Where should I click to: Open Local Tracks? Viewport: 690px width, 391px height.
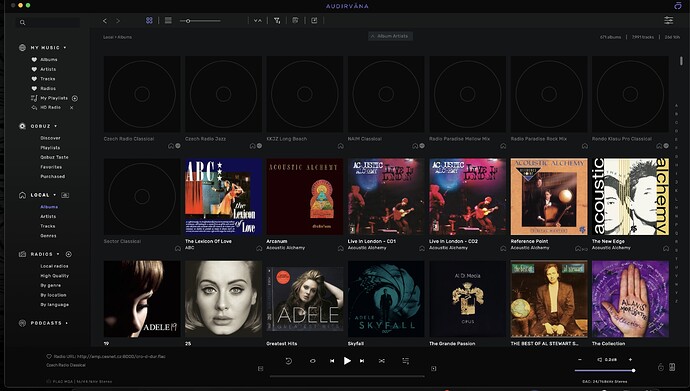(48, 226)
